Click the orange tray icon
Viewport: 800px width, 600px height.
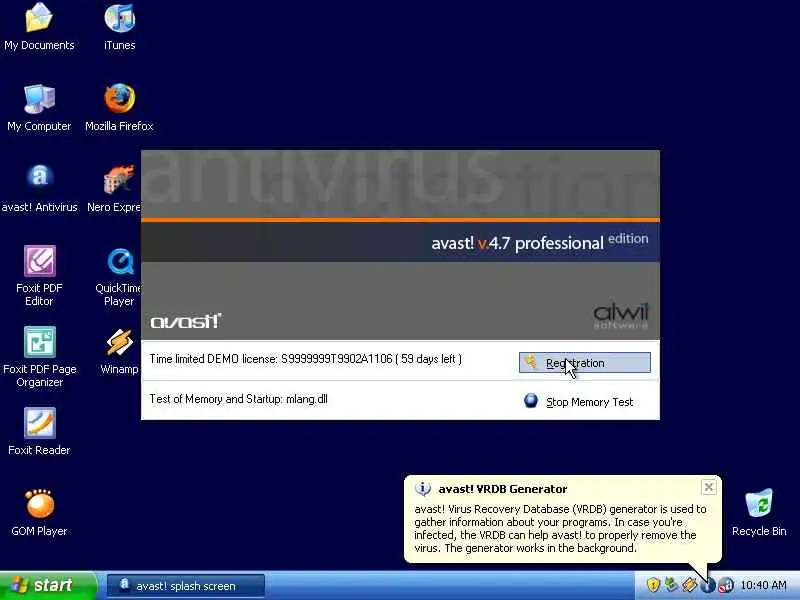coord(689,585)
